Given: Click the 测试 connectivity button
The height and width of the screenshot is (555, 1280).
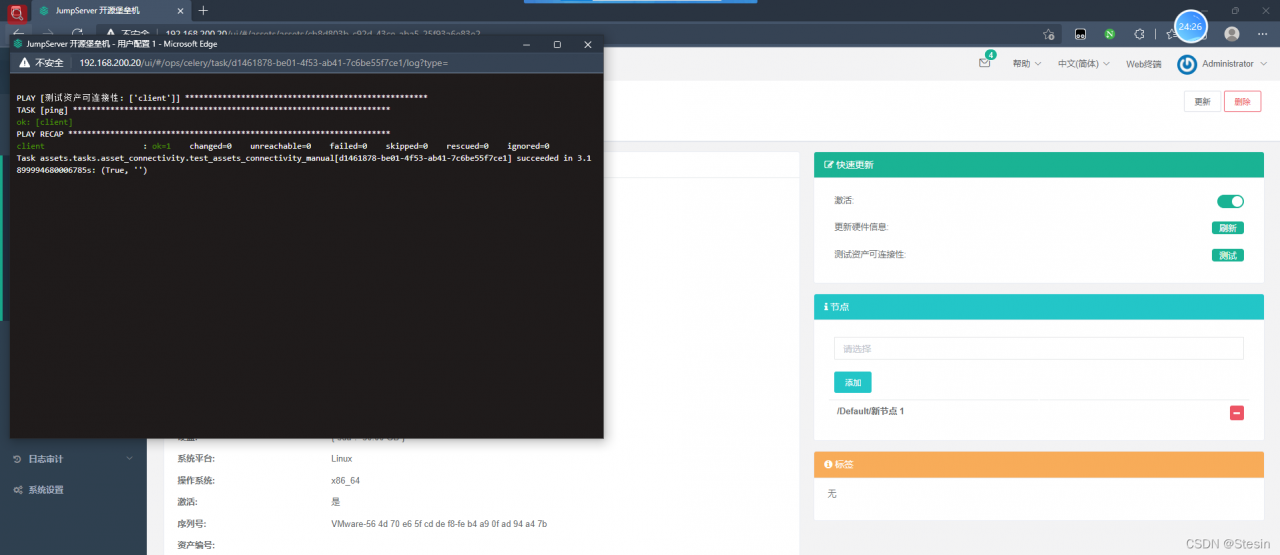Looking at the screenshot, I should [x=1227, y=255].
